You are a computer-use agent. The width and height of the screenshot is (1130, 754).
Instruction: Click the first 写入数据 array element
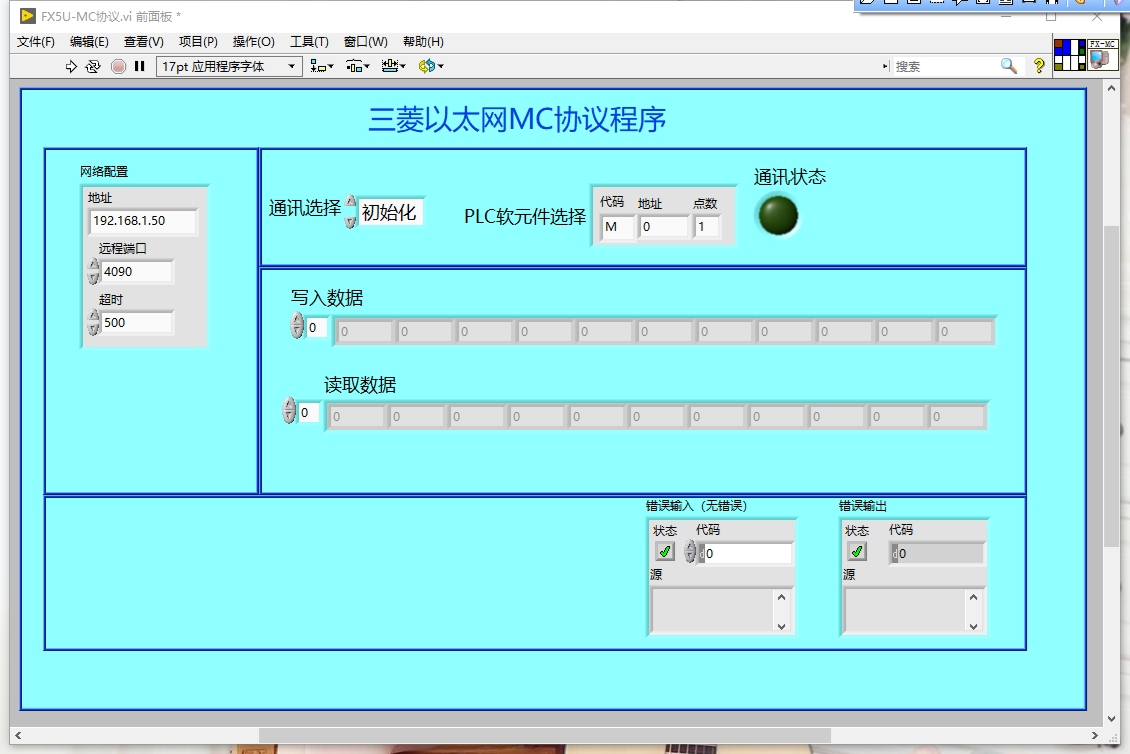click(365, 332)
